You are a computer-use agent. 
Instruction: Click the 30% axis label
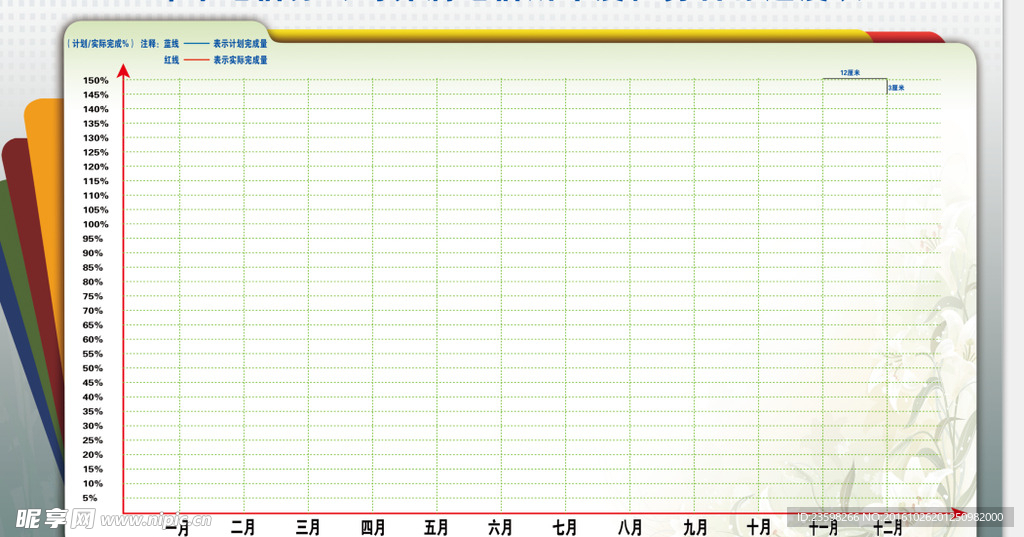pyautogui.click(x=93, y=425)
